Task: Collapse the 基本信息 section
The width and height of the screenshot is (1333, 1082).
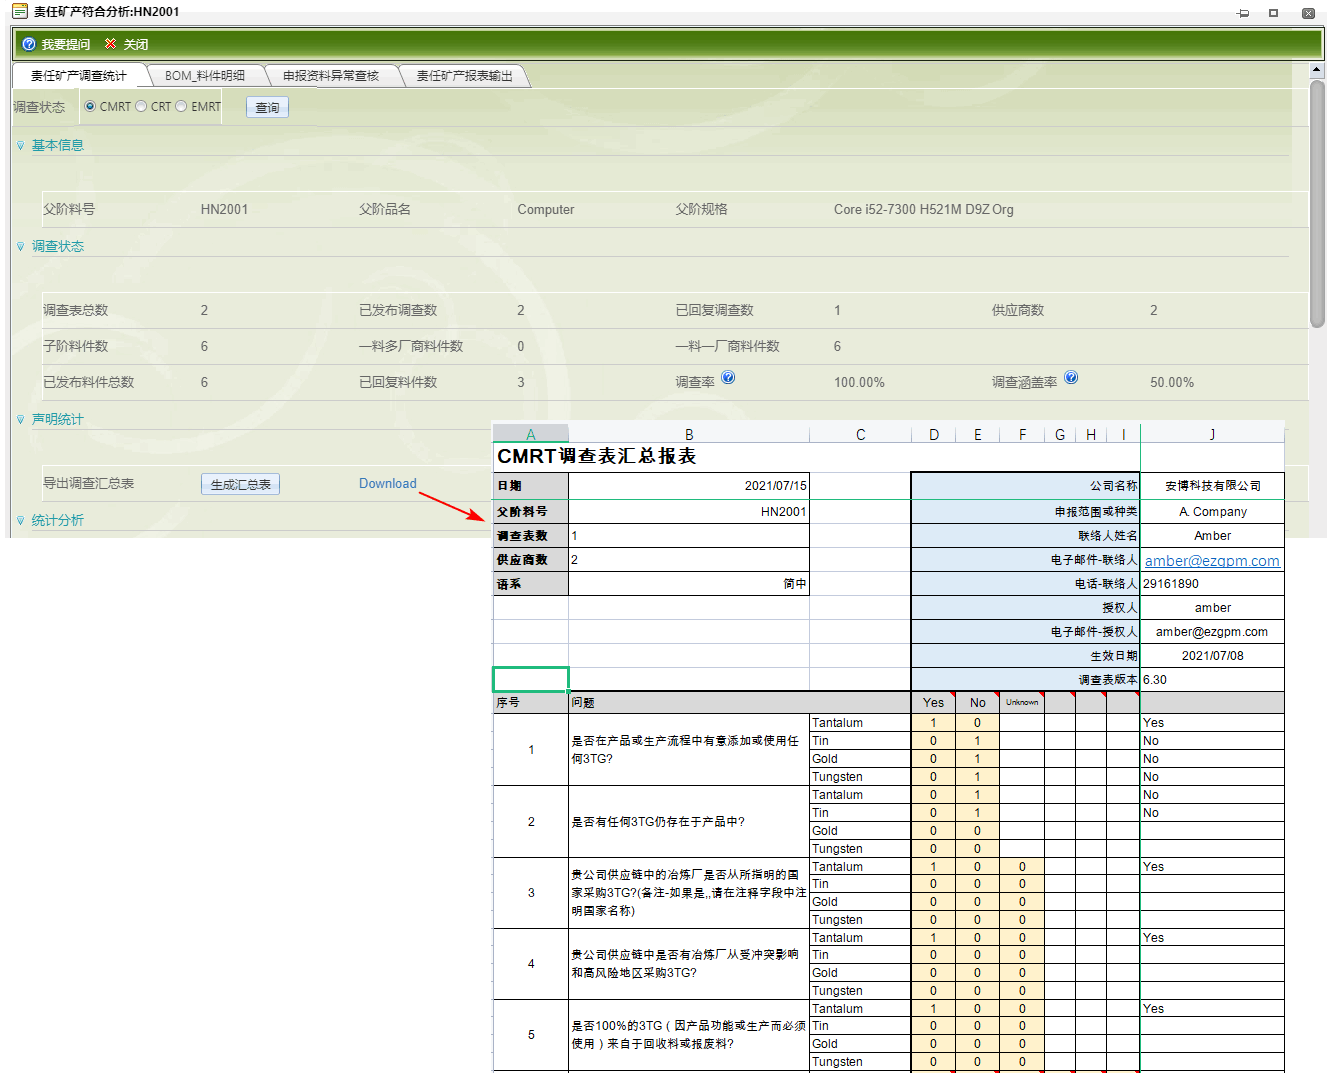Action: tap(20, 146)
